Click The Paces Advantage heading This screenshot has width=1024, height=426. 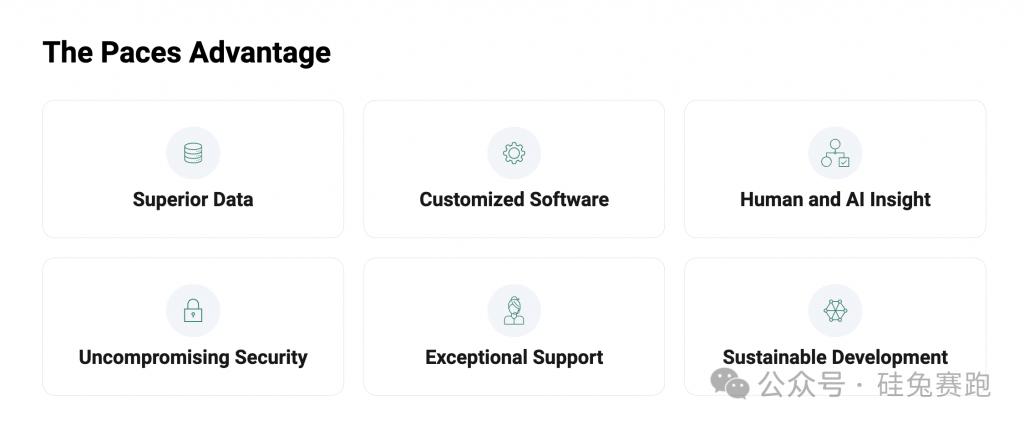click(187, 52)
